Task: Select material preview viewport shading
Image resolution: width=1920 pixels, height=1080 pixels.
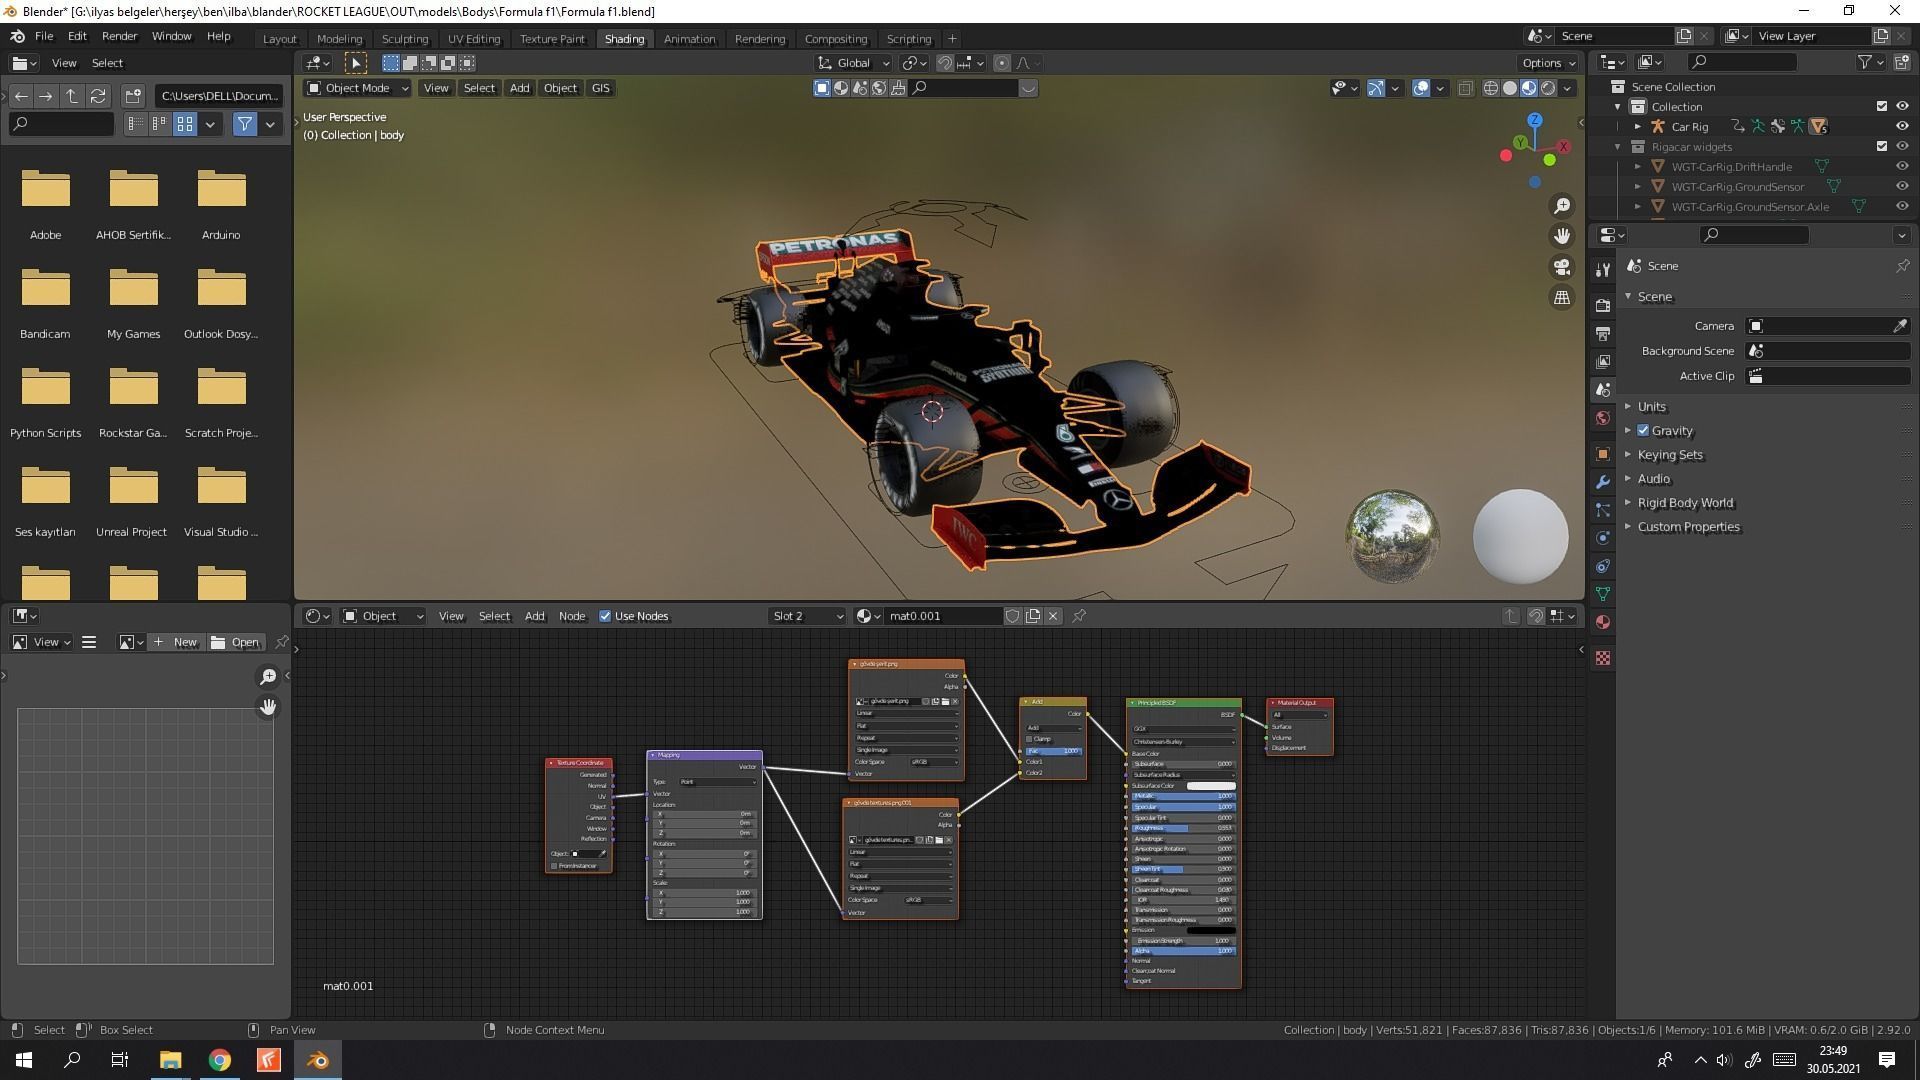Action: tap(1529, 88)
